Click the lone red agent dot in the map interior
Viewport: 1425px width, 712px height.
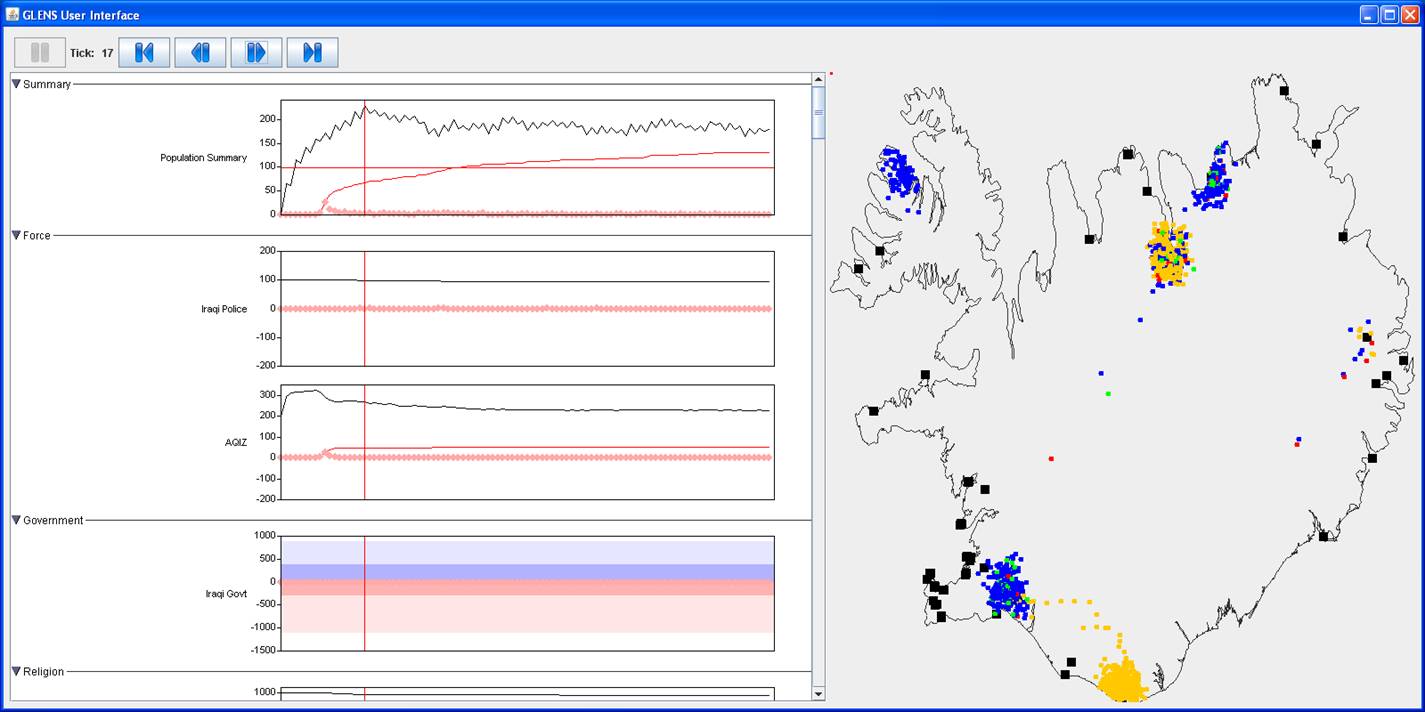(x=1051, y=459)
